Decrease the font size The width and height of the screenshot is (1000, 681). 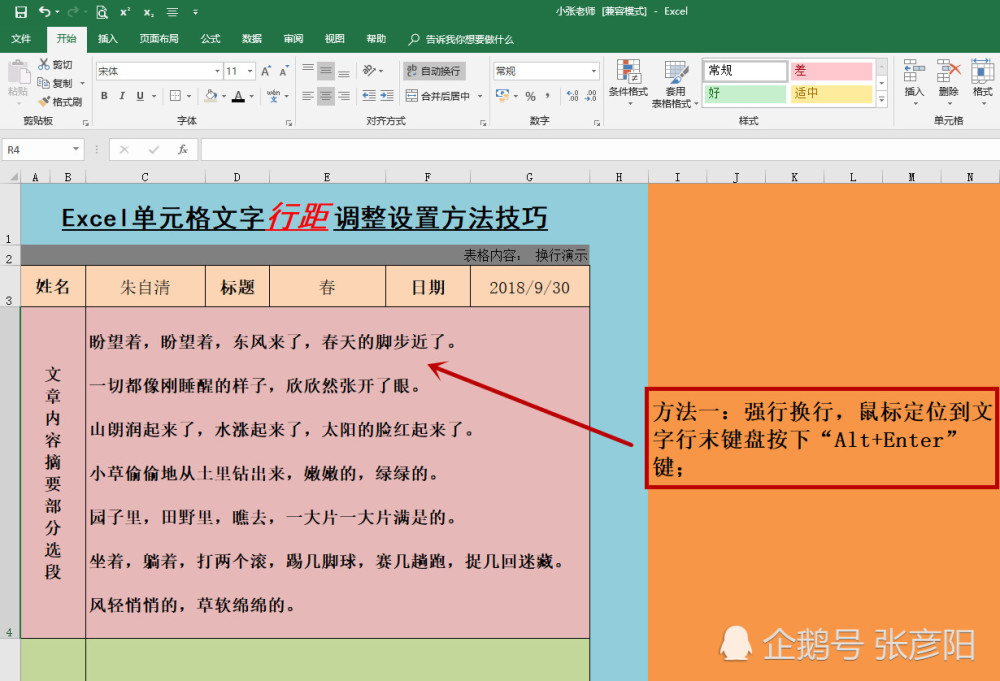[x=284, y=71]
